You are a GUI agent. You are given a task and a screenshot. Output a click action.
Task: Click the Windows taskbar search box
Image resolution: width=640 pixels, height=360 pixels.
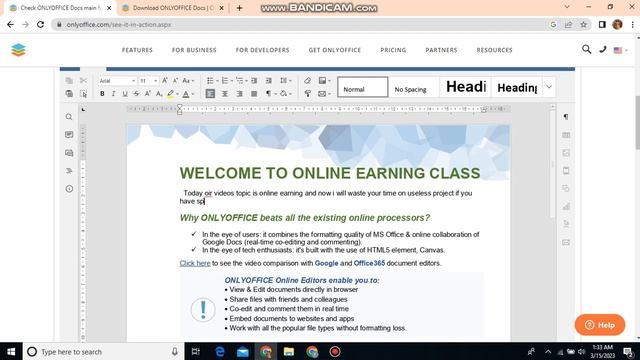(x=103, y=352)
